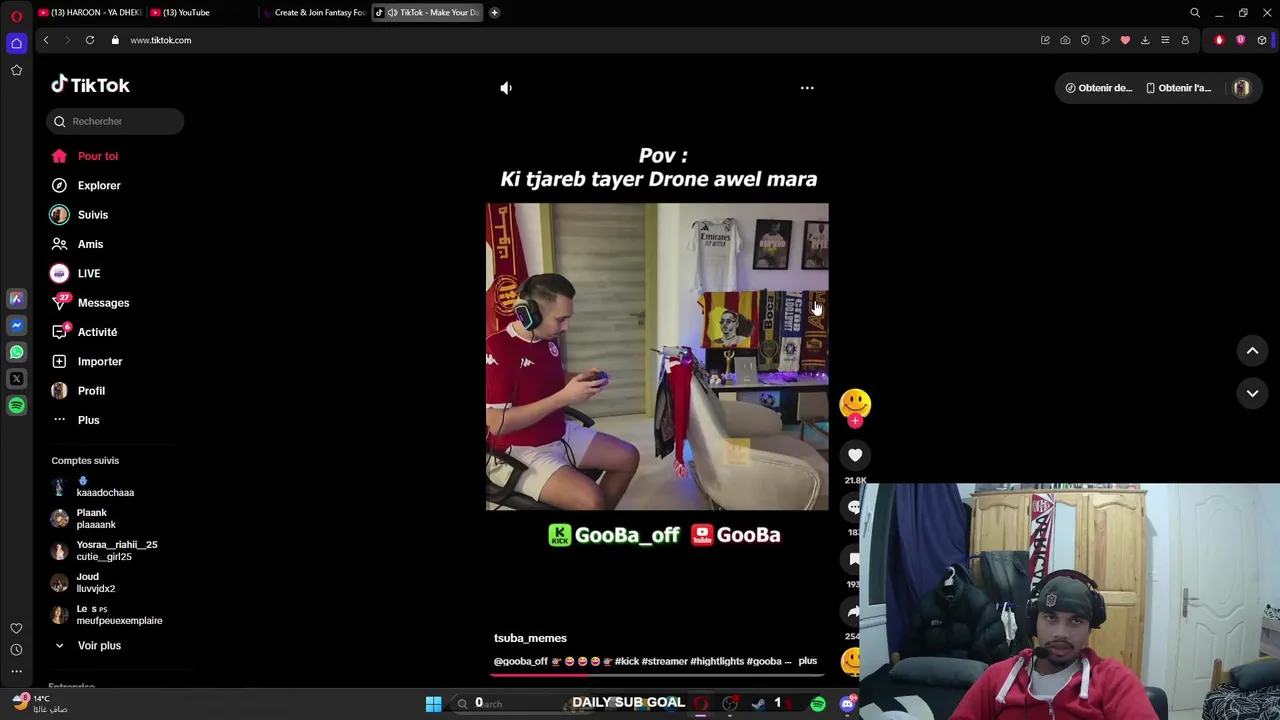This screenshot has height=720, width=1280.
Task: Open browser downloads icon
Action: pyautogui.click(x=1145, y=40)
